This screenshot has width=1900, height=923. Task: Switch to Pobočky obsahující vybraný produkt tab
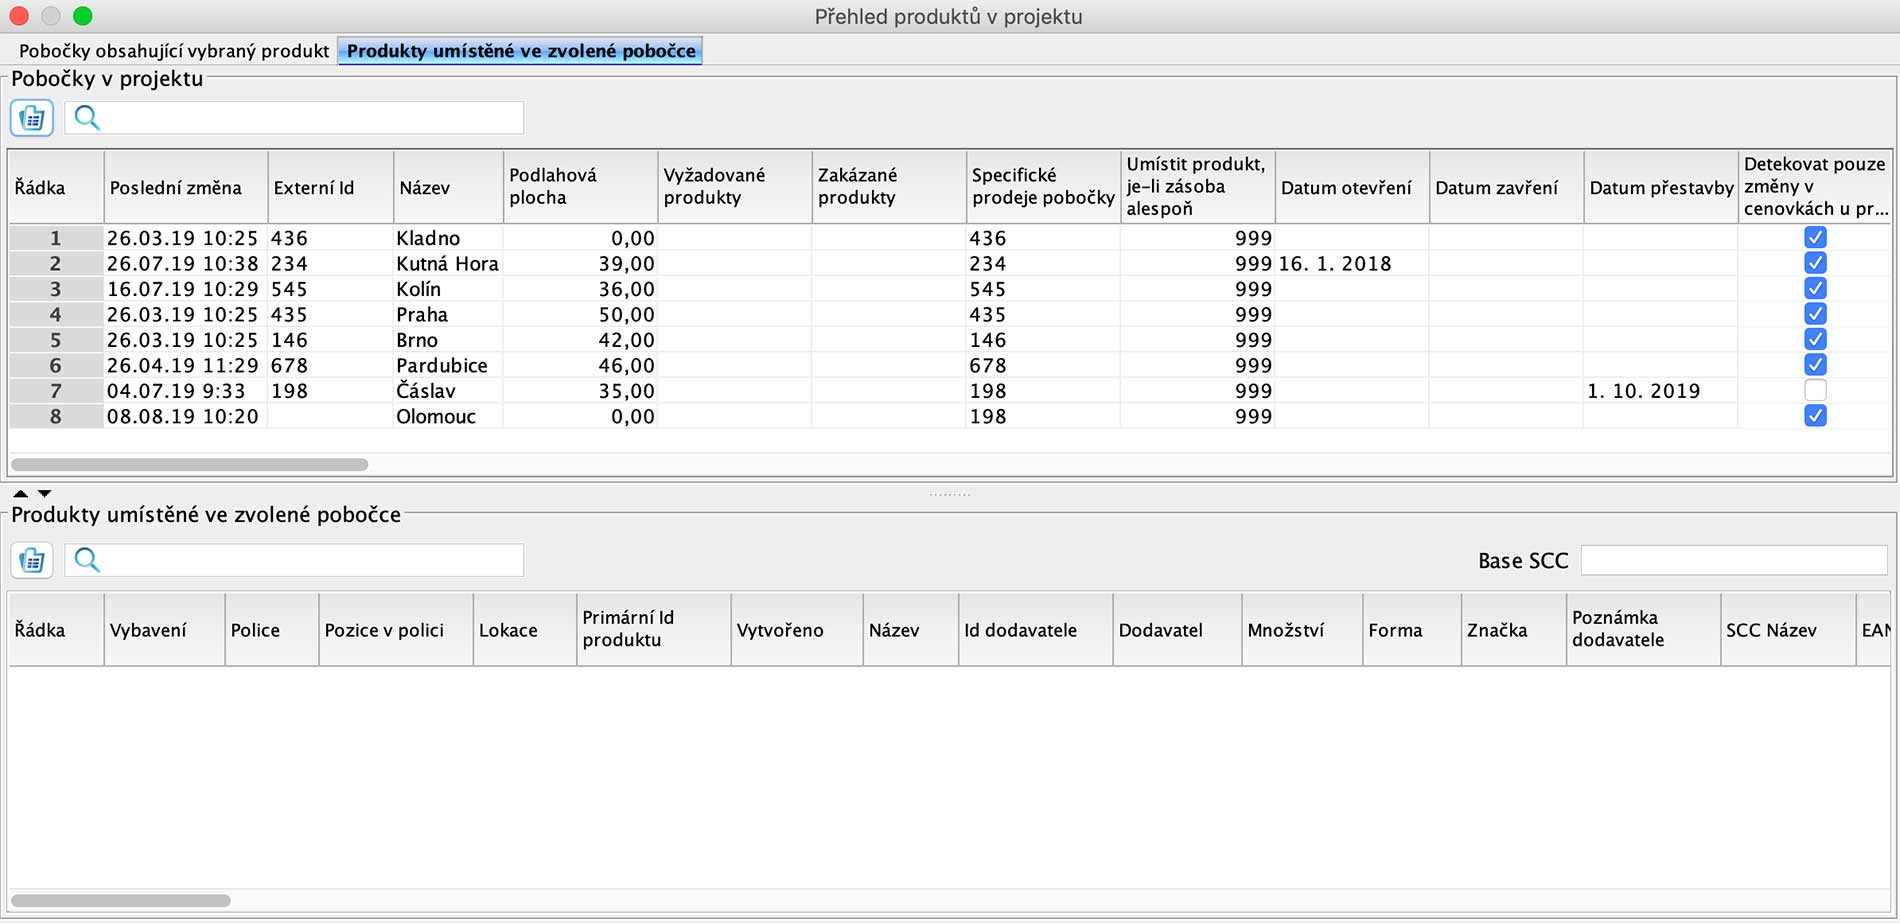pos(174,51)
